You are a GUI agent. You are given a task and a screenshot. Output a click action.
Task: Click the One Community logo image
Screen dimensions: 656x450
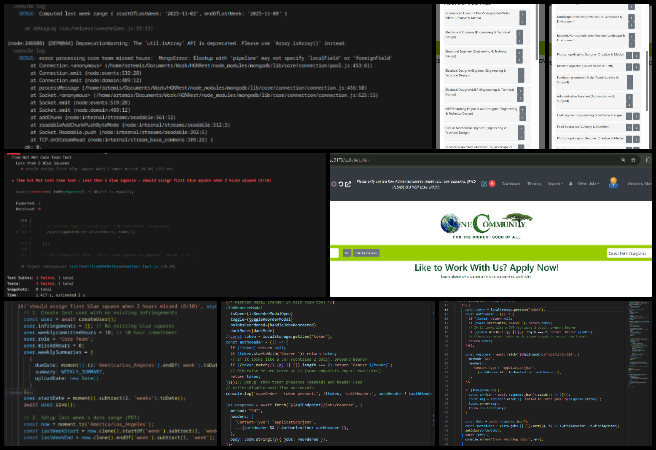tap(486, 226)
